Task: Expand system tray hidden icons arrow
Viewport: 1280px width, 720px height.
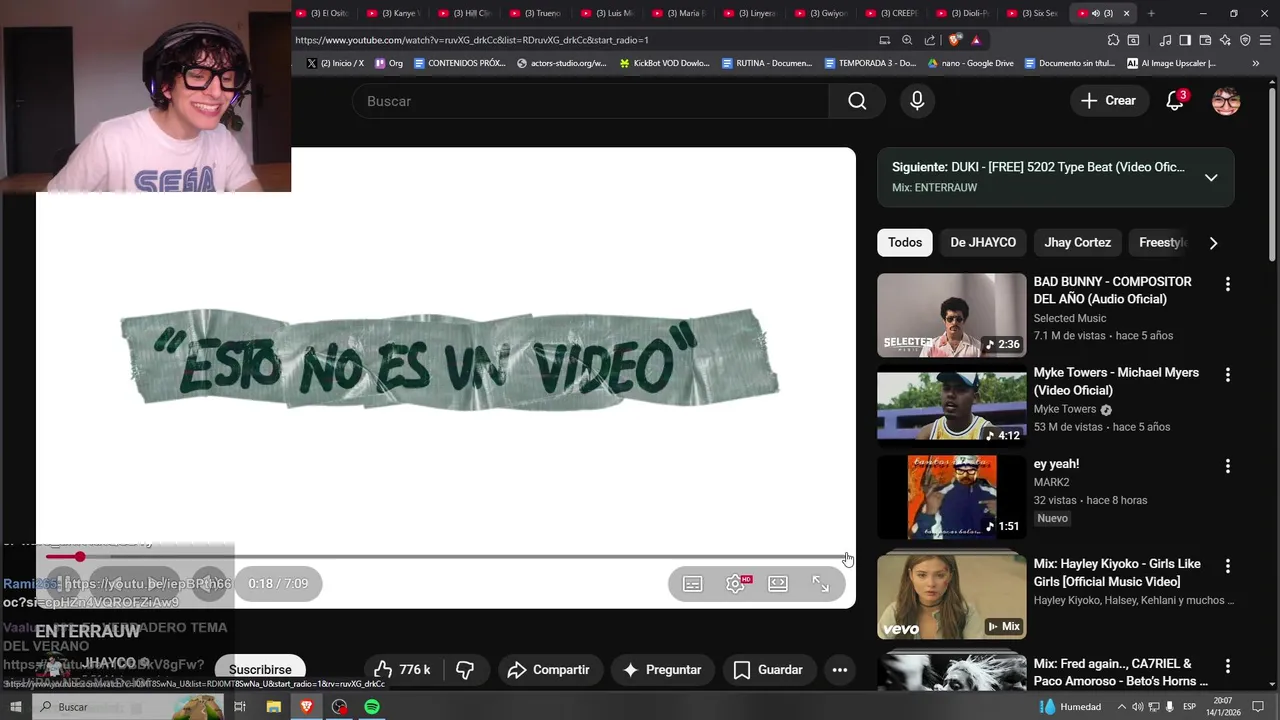Action: [1121, 707]
